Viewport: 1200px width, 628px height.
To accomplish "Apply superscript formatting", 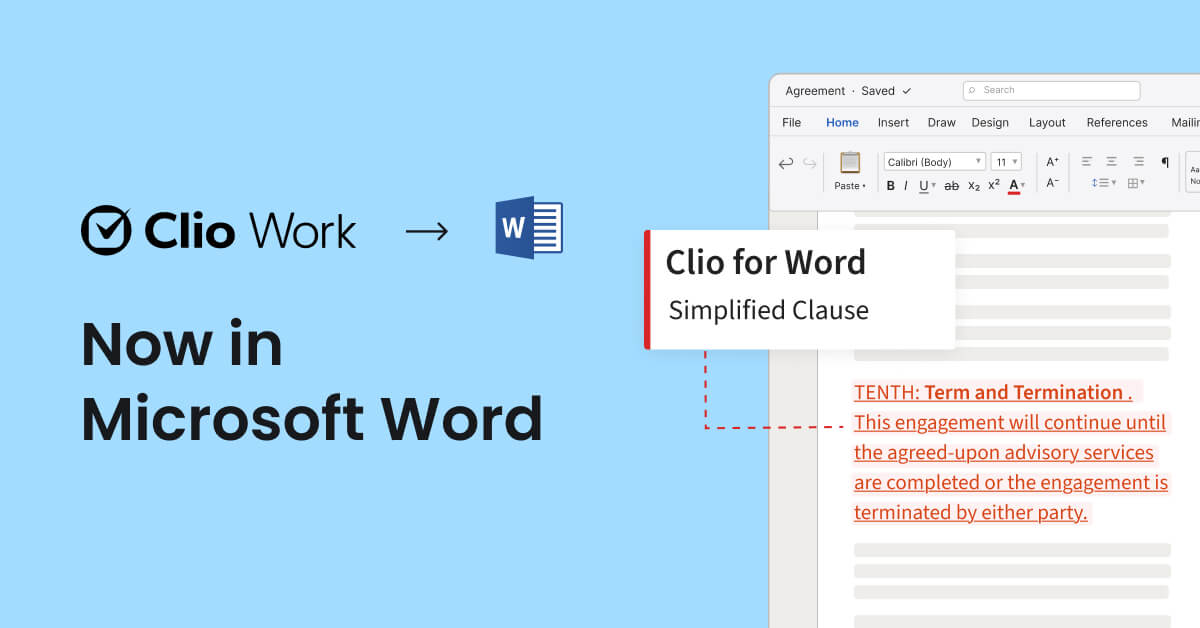I will (x=994, y=184).
